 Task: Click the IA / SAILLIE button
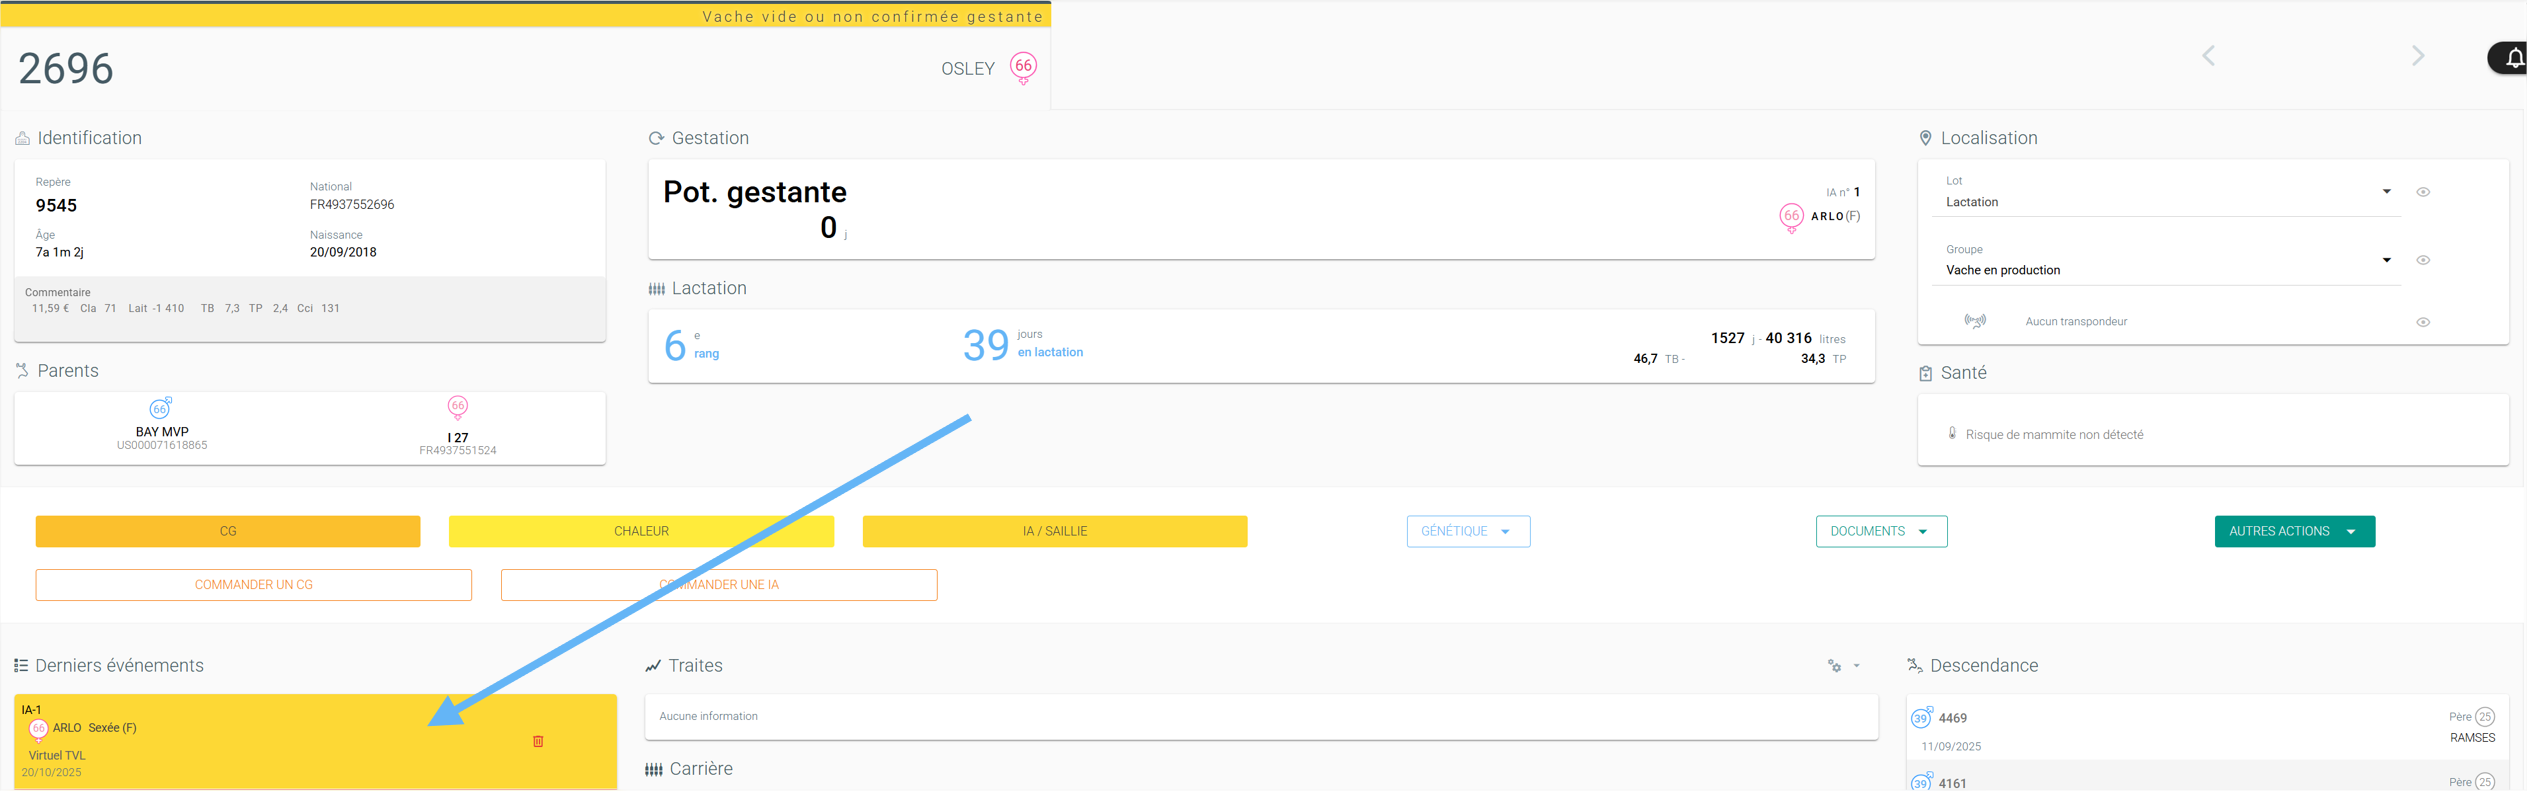pos(1055,531)
